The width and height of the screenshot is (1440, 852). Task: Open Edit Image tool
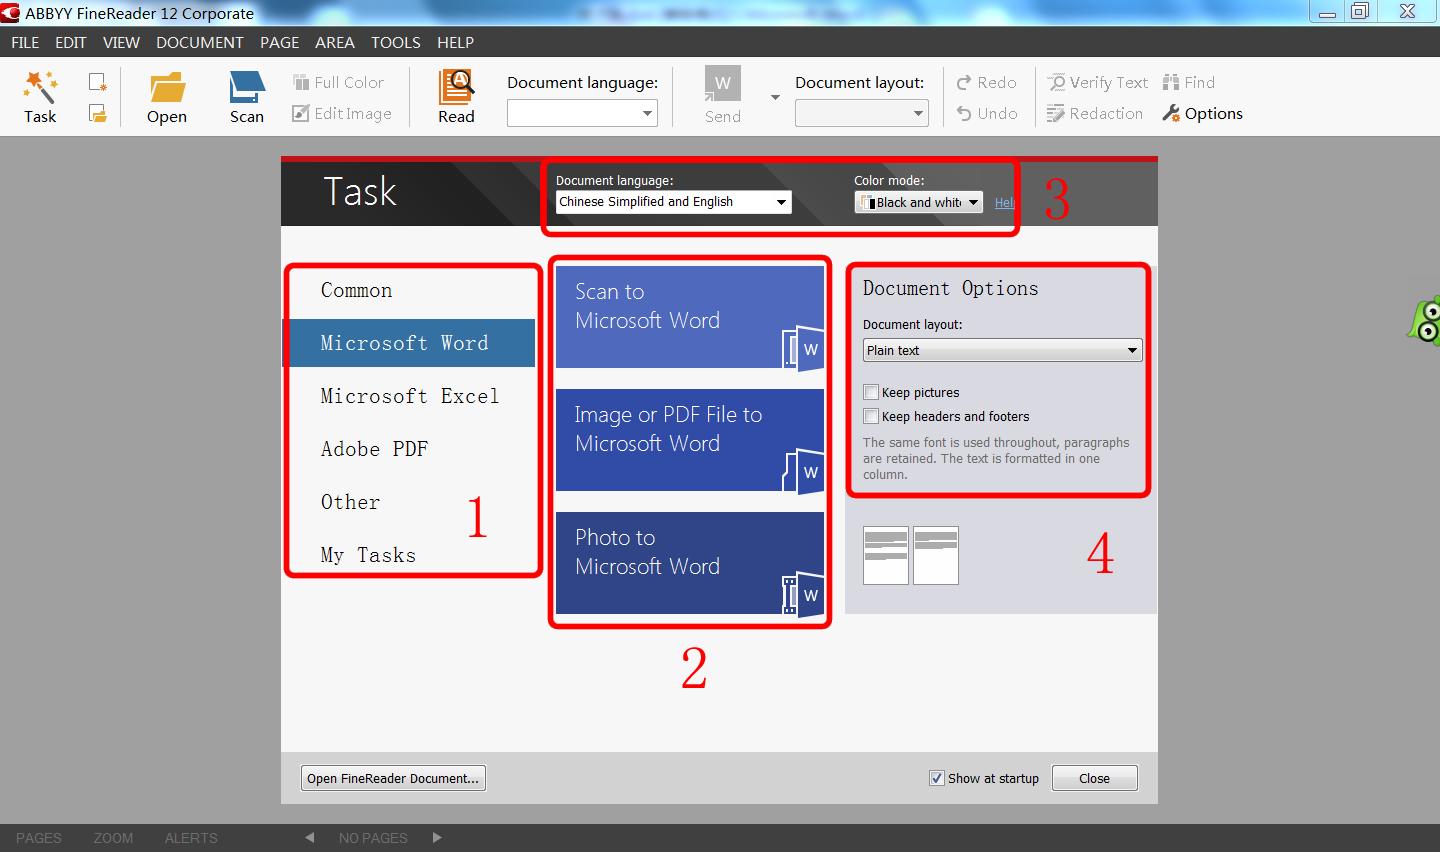[x=342, y=113]
